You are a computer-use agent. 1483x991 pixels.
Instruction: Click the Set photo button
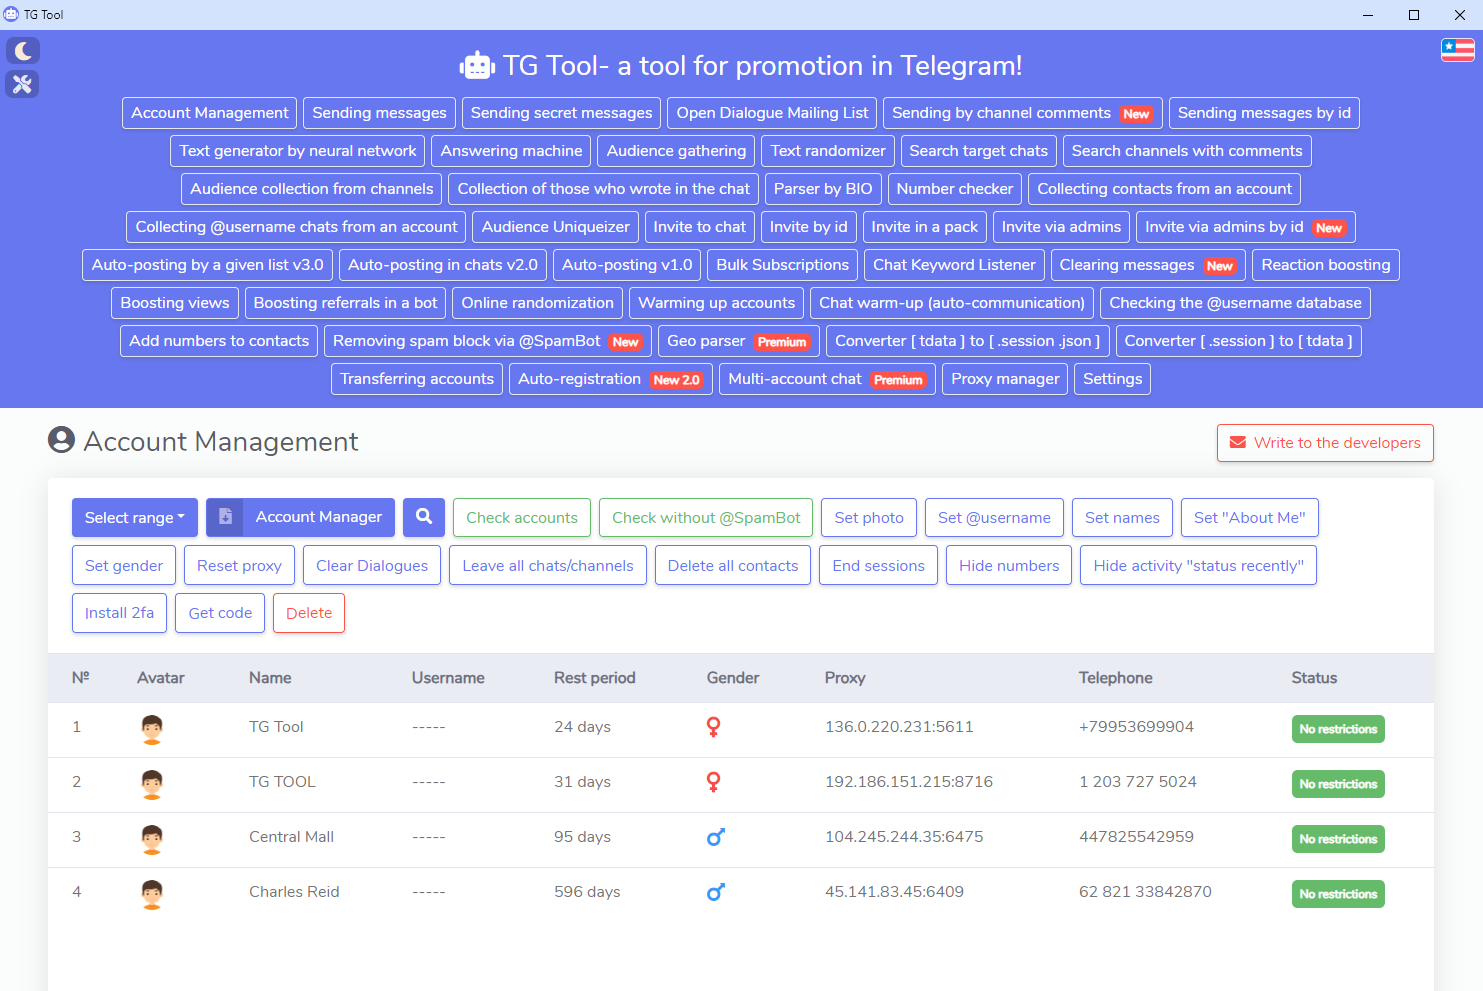869,517
